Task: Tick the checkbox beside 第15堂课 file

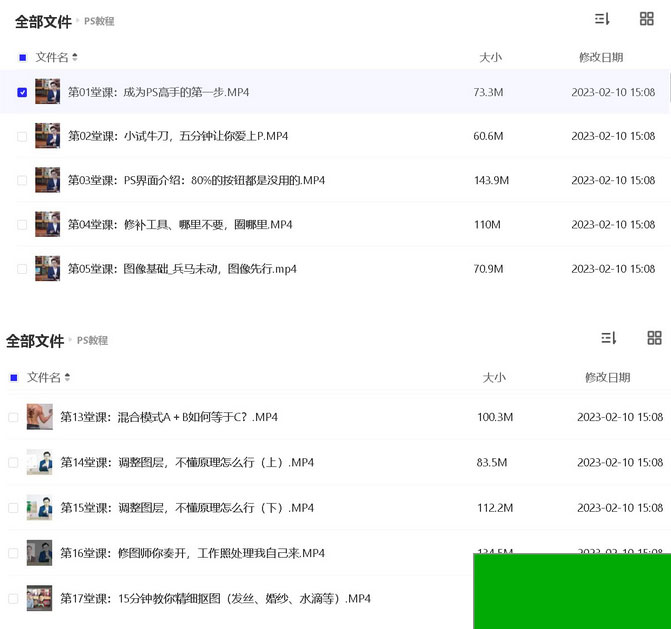Action: (x=14, y=508)
